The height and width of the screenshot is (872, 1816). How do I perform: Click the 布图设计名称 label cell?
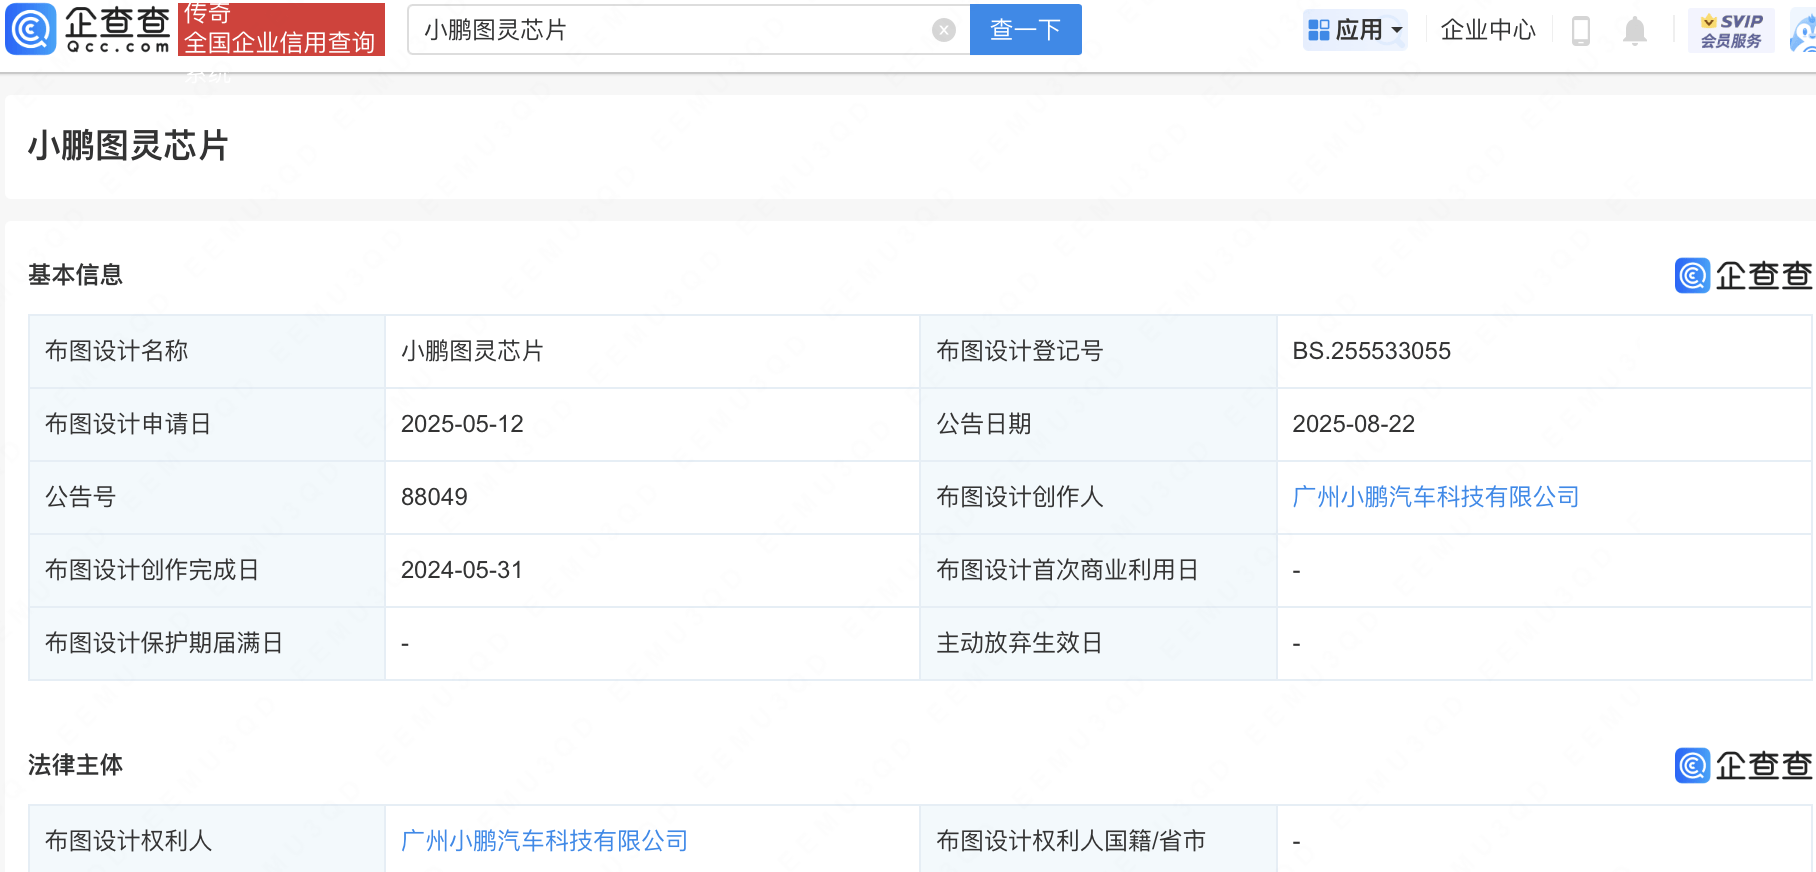(207, 351)
